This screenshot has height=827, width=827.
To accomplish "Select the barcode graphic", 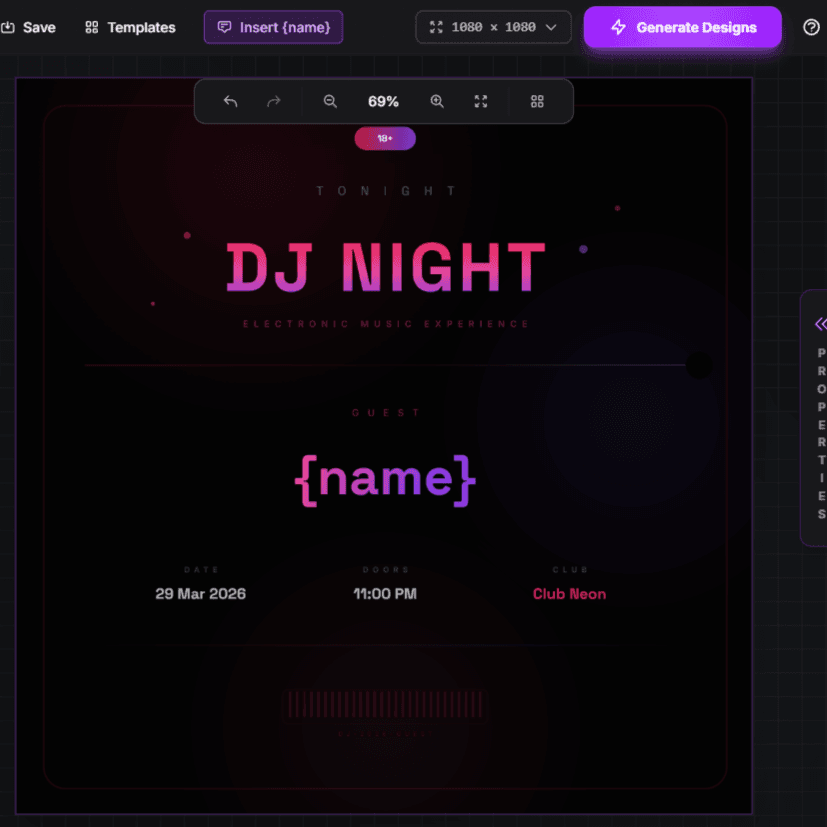I will click(x=386, y=705).
